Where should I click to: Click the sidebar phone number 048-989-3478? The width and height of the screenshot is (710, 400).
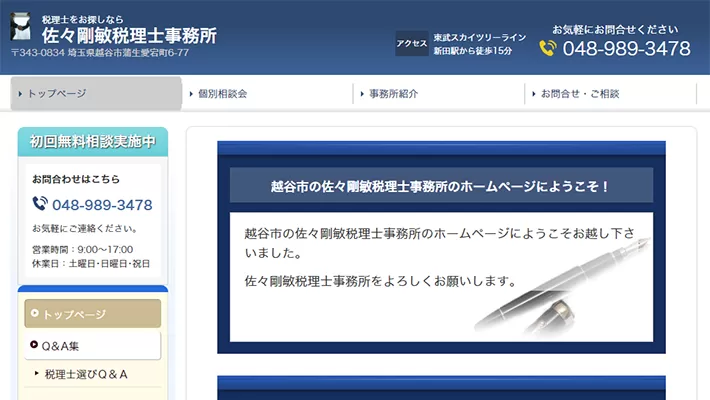pos(102,205)
